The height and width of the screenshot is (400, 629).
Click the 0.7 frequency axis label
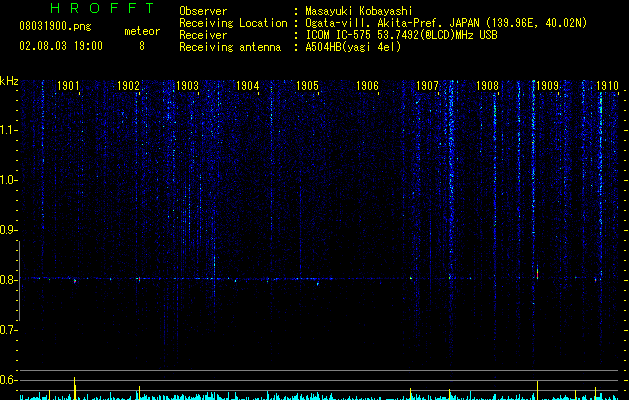click(x=8, y=330)
